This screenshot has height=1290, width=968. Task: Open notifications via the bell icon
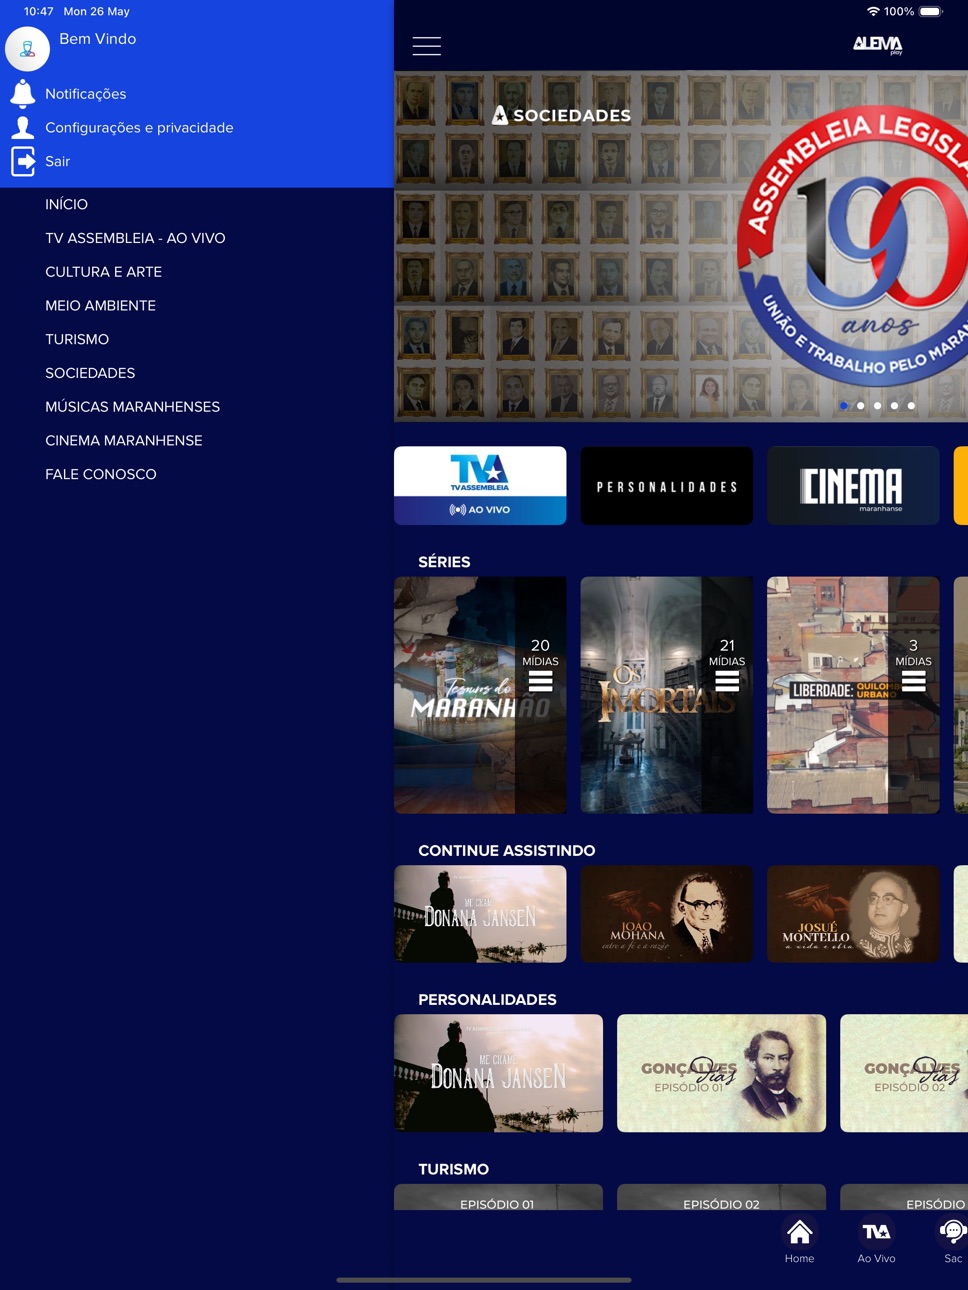tap(23, 93)
